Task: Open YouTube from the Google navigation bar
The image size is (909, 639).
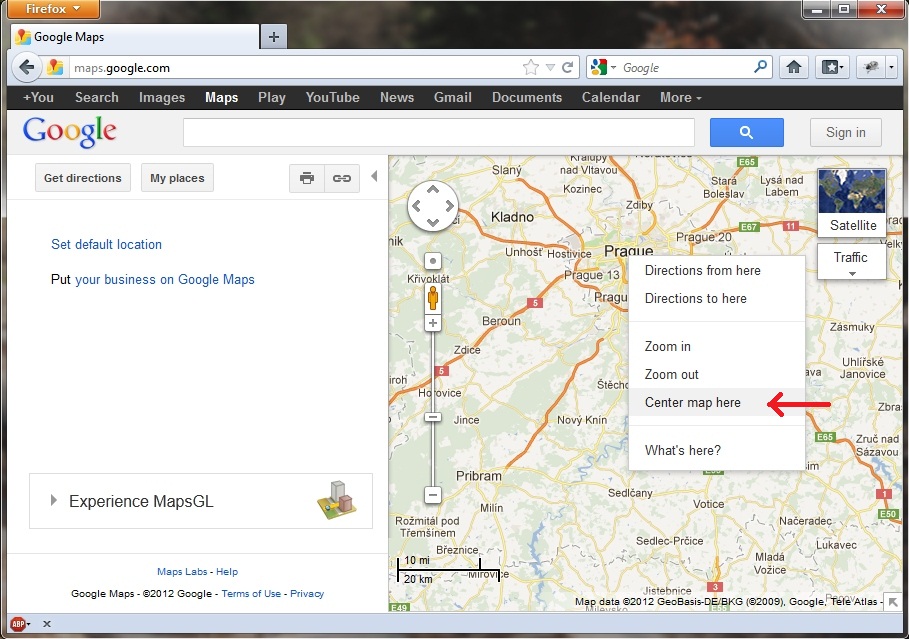Action: tap(331, 97)
